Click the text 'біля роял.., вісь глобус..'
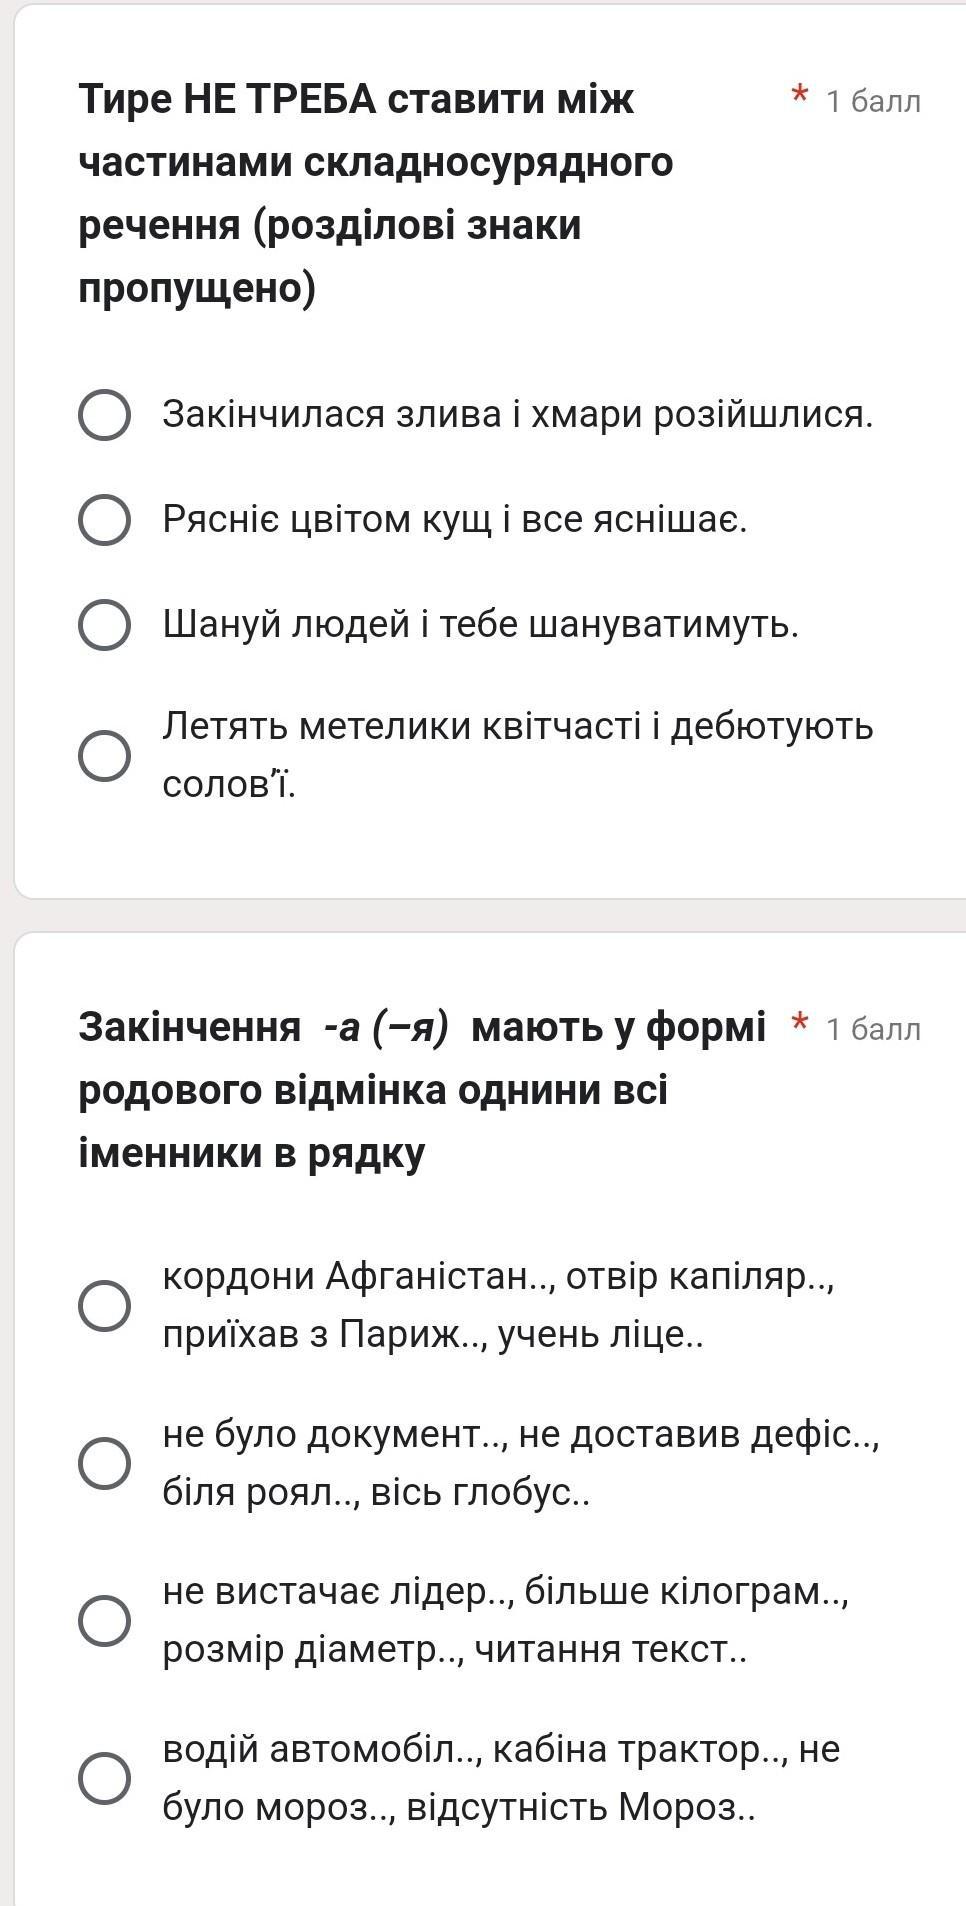The height and width of the screenshot is (1906, 966). pyautogui.click(x=376, y=1492)
